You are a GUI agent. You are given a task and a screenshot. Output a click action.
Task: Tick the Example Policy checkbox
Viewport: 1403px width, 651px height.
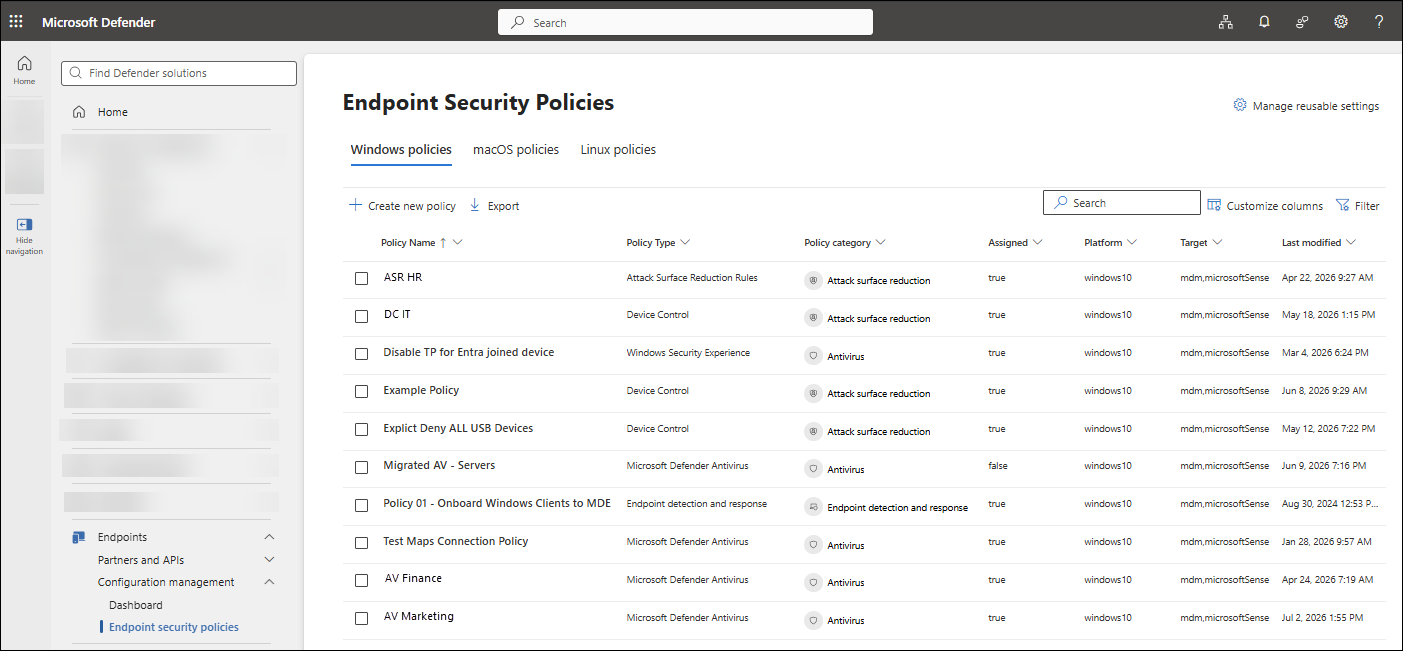(361, 392)
